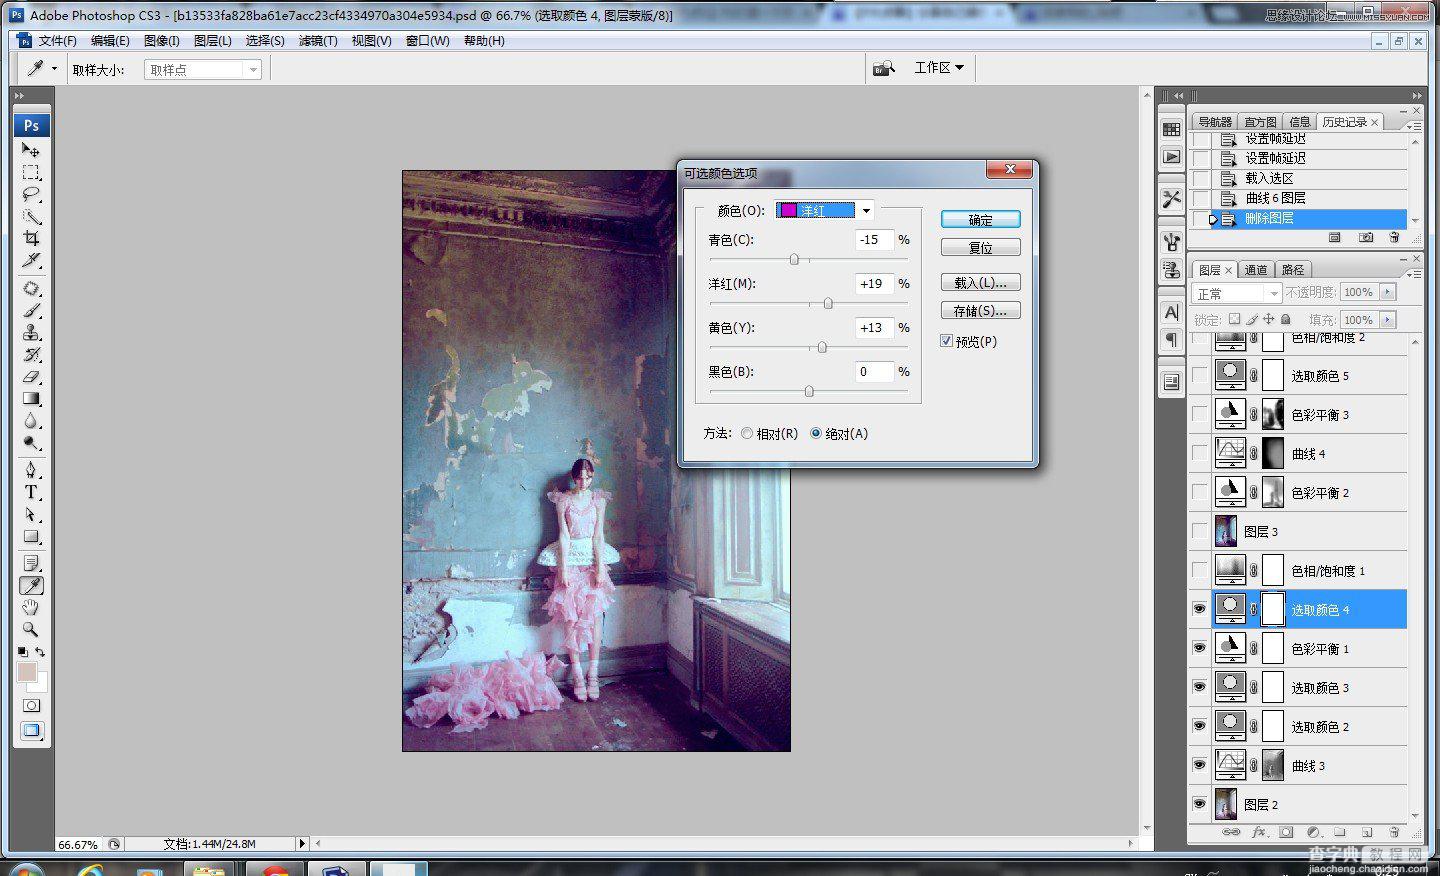Open the 工作区 workspace dropdown
This screenshot has height=876, width=1440.
point(939,67)
